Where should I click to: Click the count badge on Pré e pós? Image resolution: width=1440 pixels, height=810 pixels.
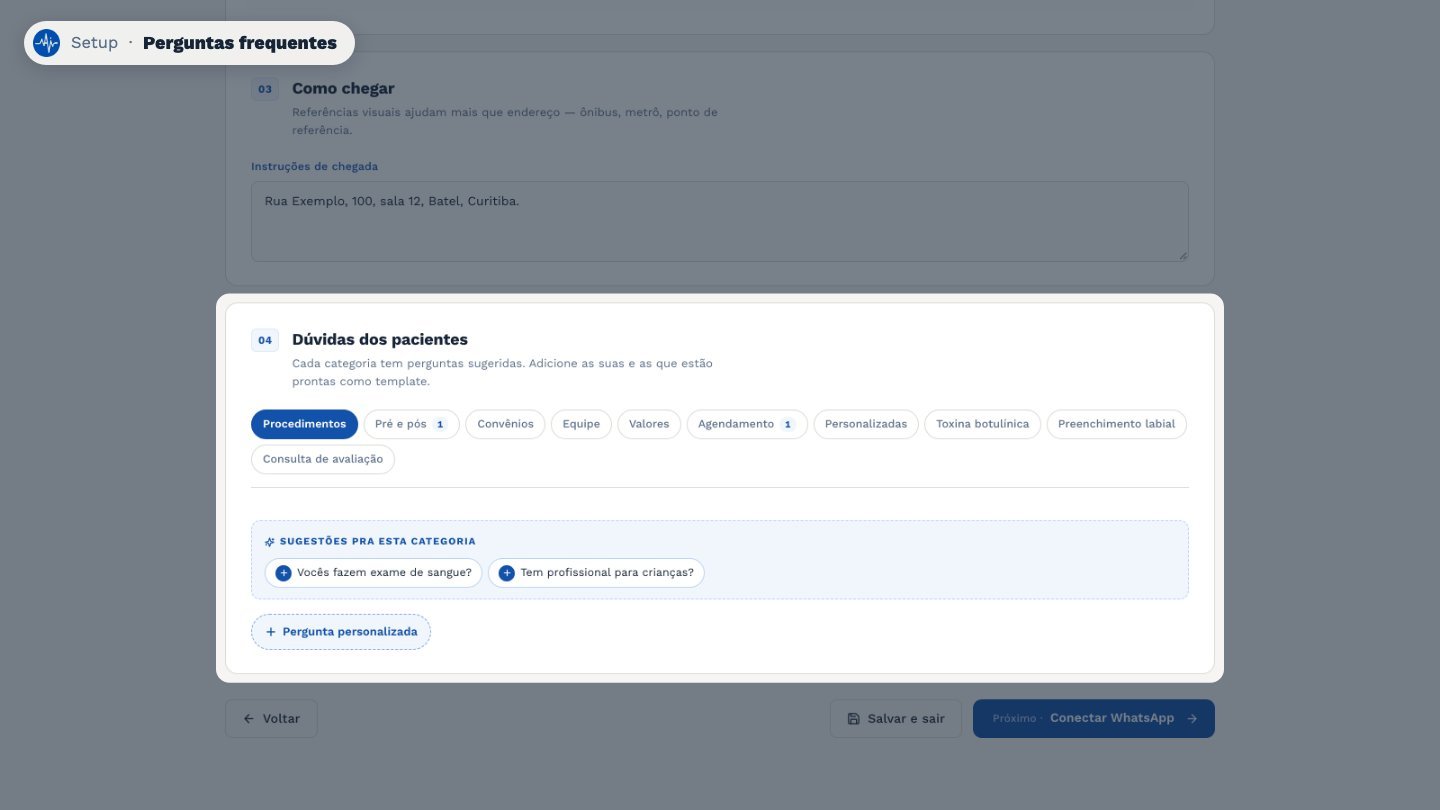point(440,424)
